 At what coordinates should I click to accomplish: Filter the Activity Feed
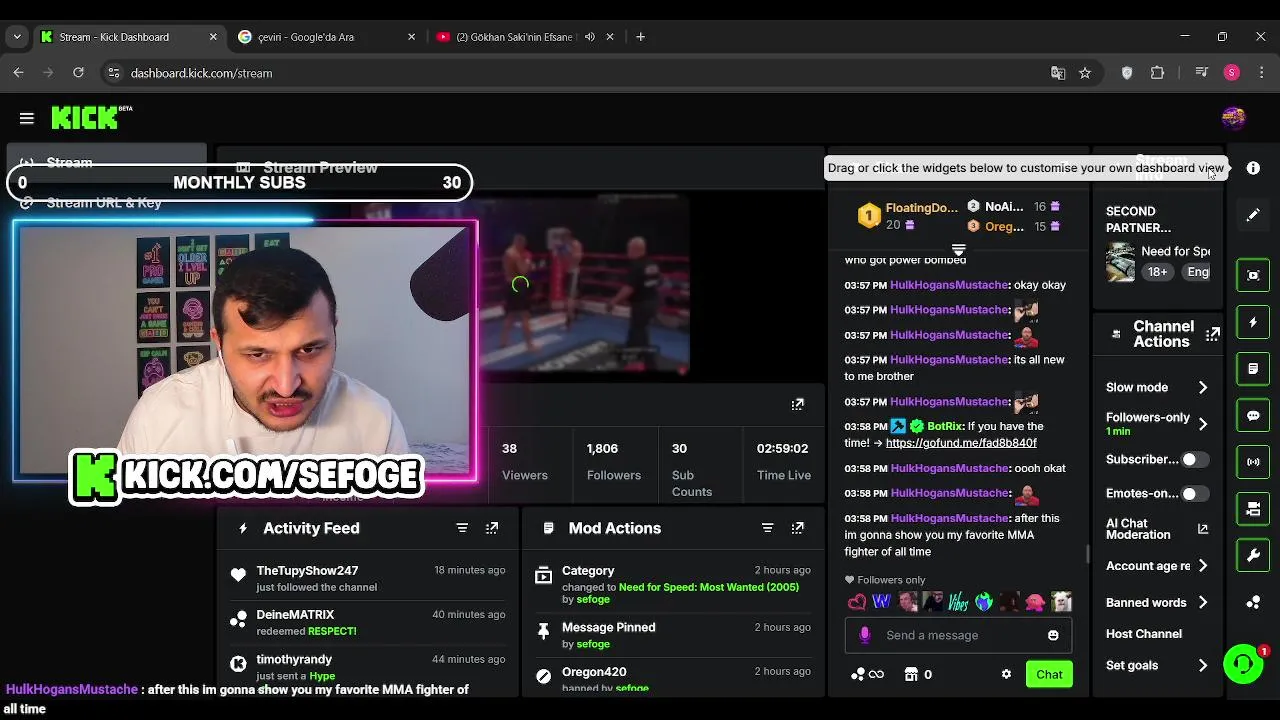point(462,528)
